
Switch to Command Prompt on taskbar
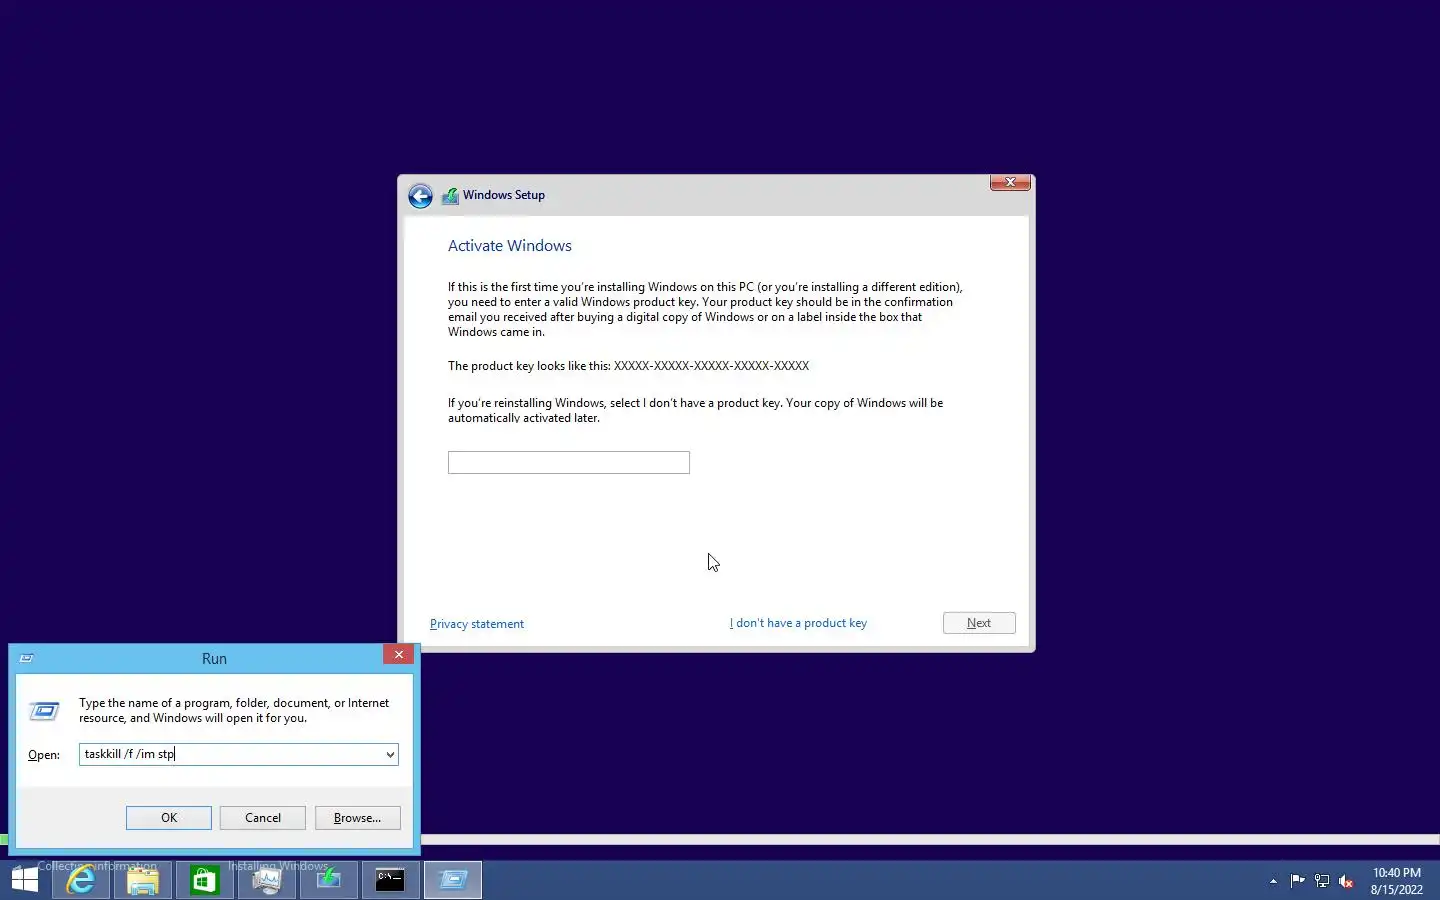391,880
